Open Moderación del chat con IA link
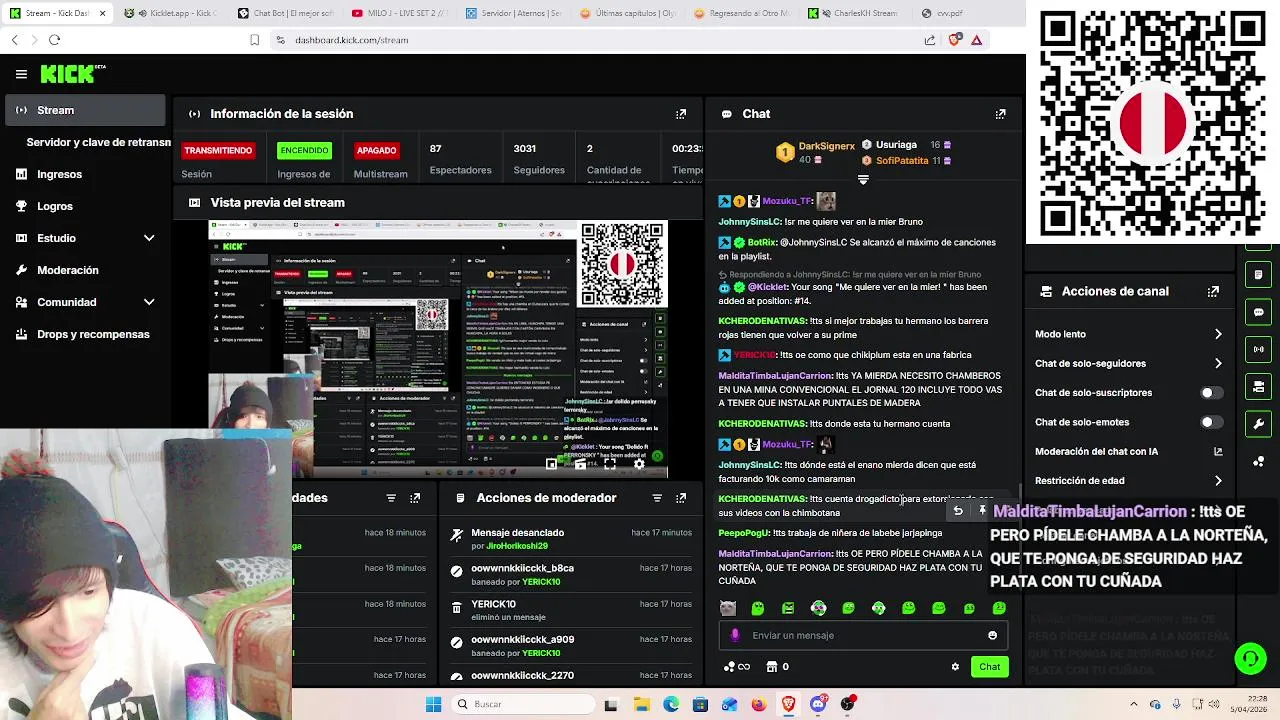 point(1128,452)
